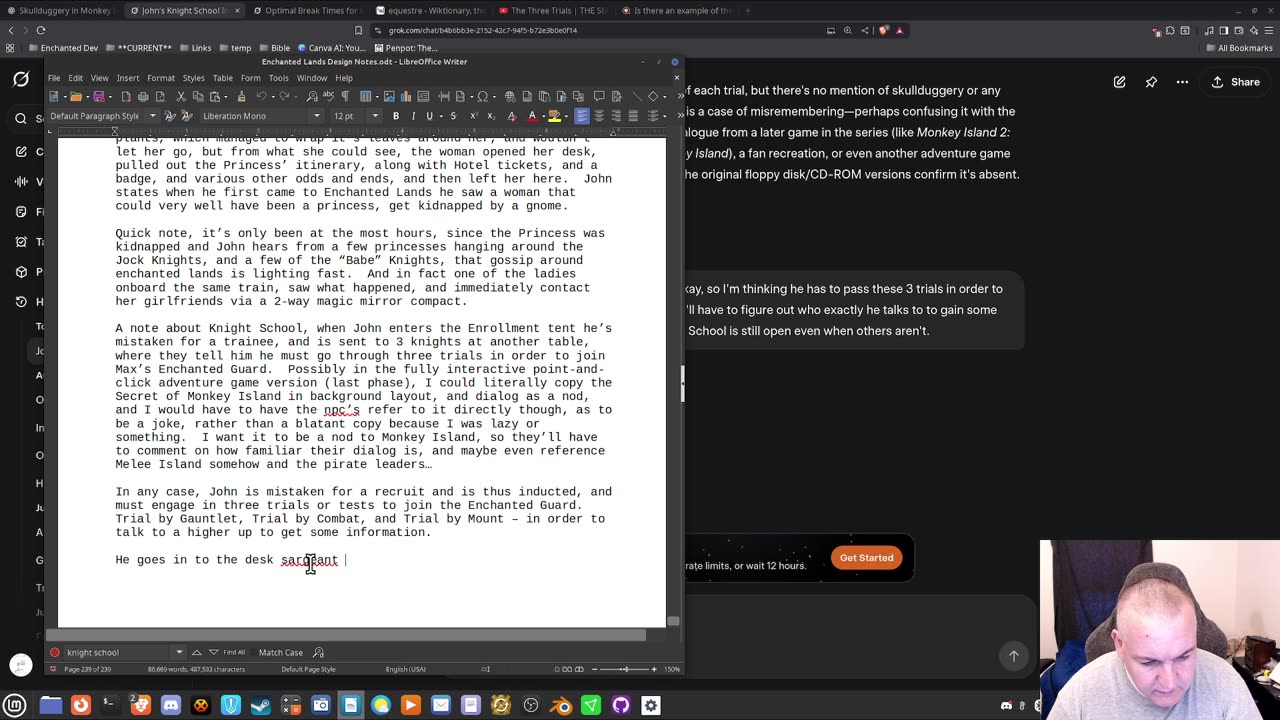Apply the yellow Highlighting Color swatch
The image size is (1280, 720).
[x=553, y=116]
